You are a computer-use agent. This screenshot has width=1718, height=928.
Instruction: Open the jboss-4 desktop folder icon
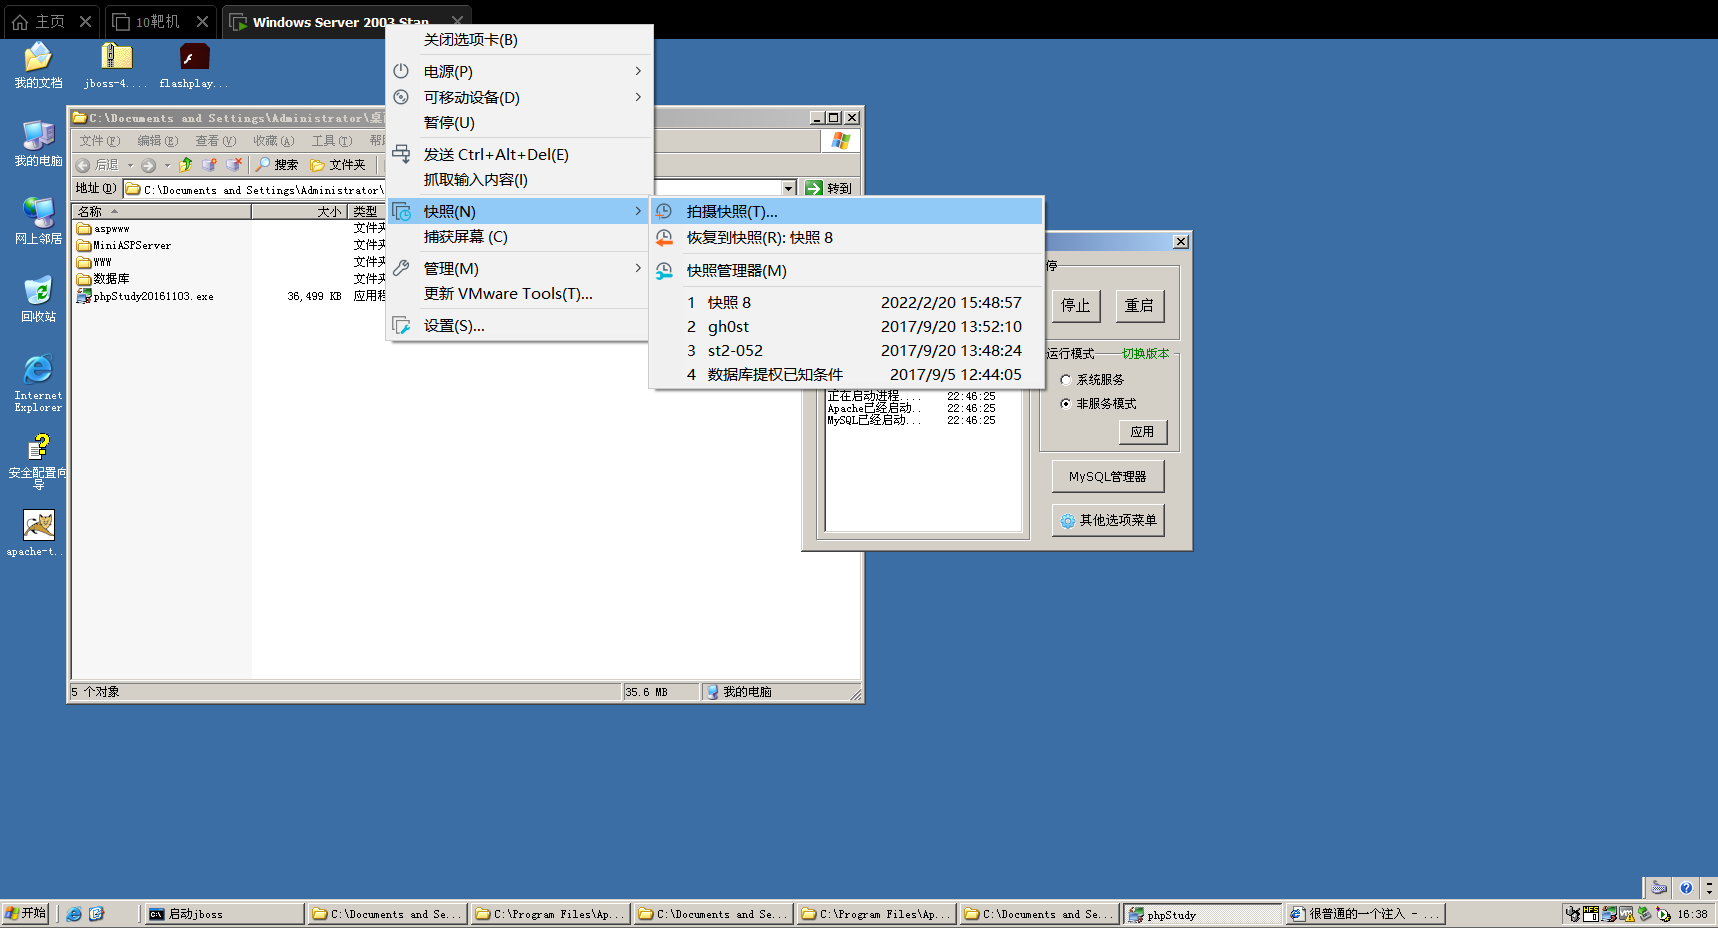[116, 64]
